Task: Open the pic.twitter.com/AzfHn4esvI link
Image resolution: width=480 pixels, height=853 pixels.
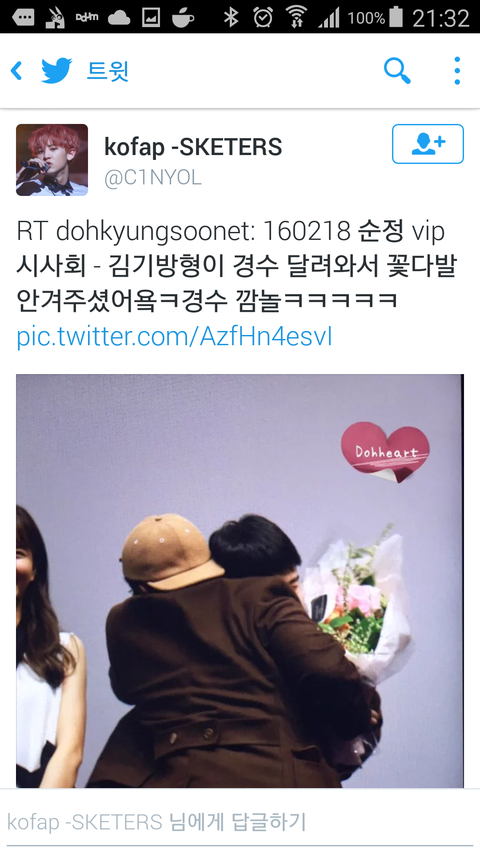Action: point(174,336)
